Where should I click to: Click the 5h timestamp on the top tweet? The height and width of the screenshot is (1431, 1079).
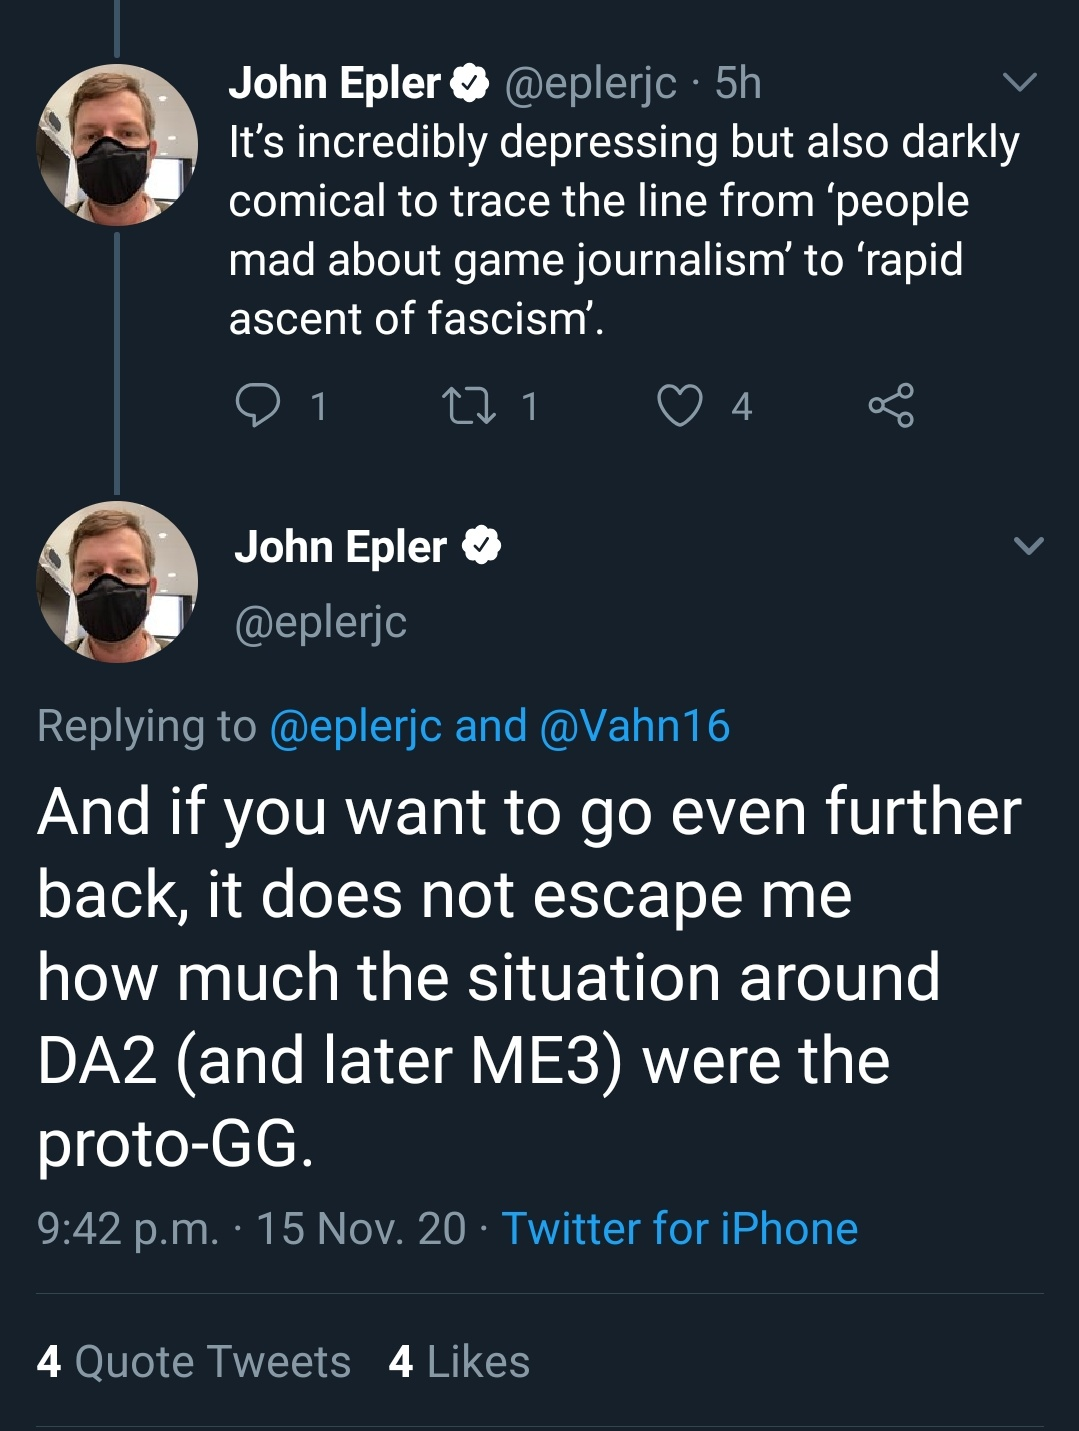tap(738, 84)
